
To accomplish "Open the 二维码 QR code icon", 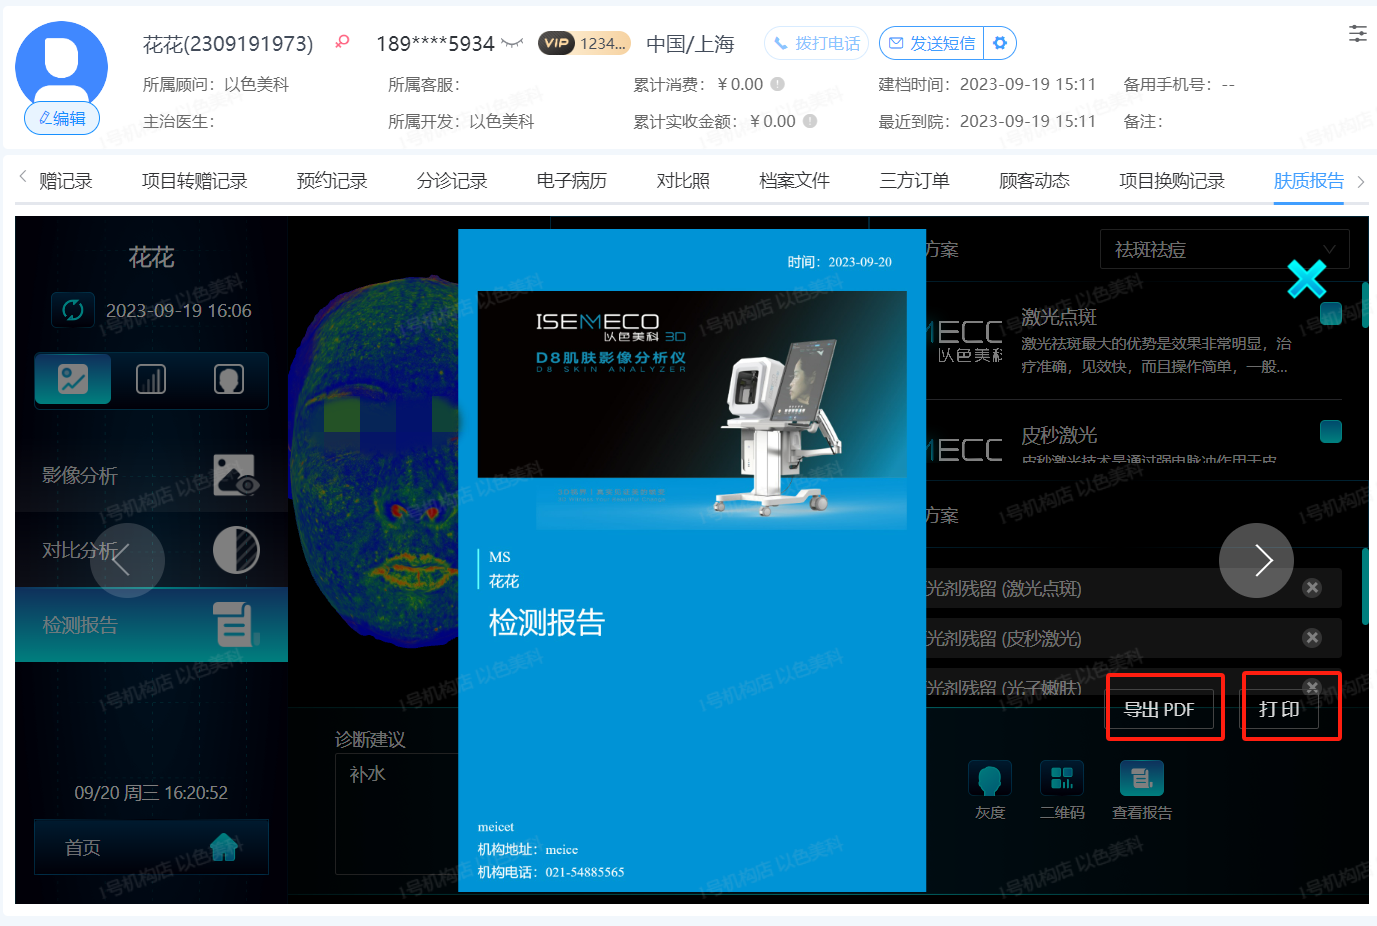I will pyautogui.click(x=1062, y=779).
